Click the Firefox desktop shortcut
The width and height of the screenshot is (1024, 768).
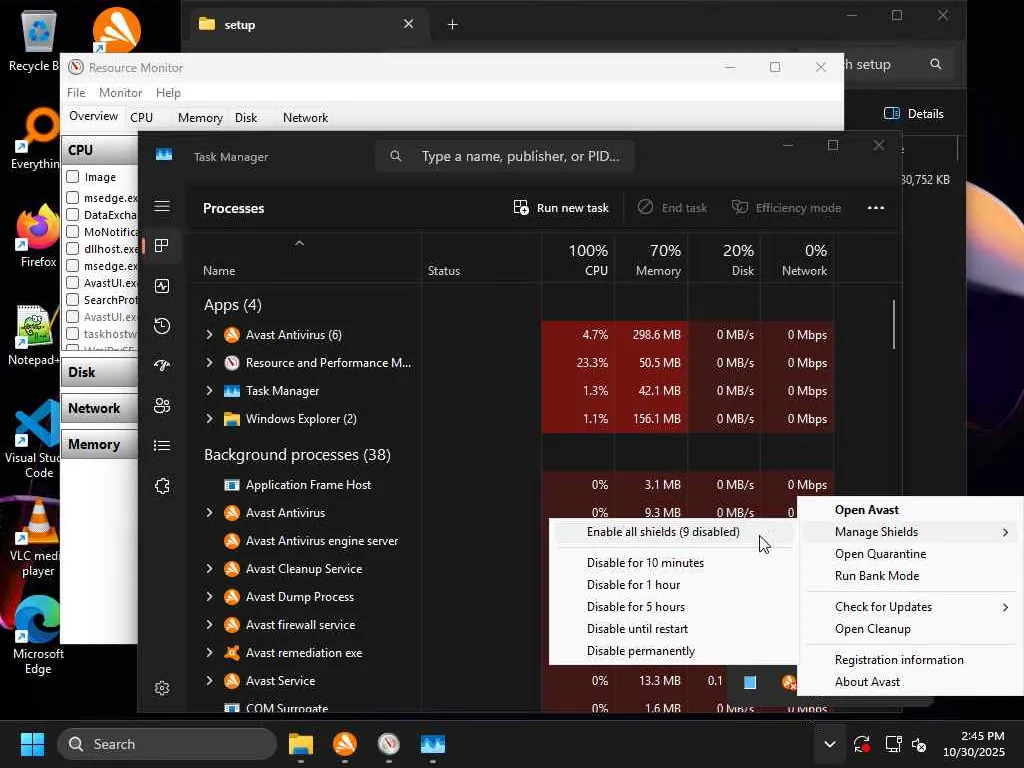tap(38, 236)
